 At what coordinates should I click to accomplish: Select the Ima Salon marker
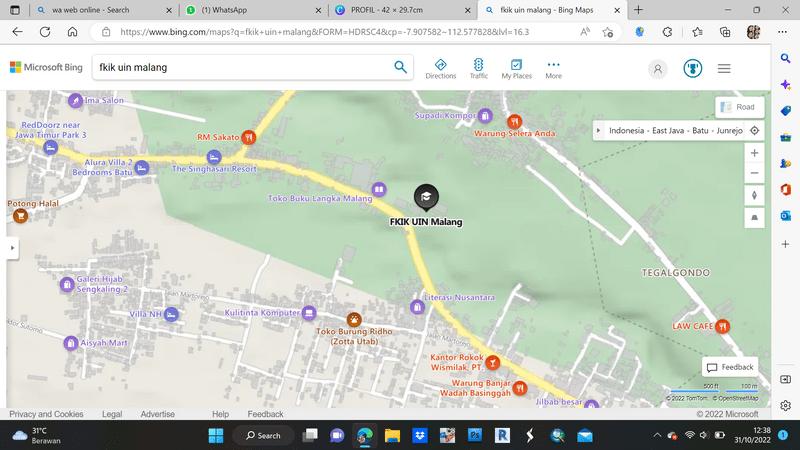tap(76, 101)
